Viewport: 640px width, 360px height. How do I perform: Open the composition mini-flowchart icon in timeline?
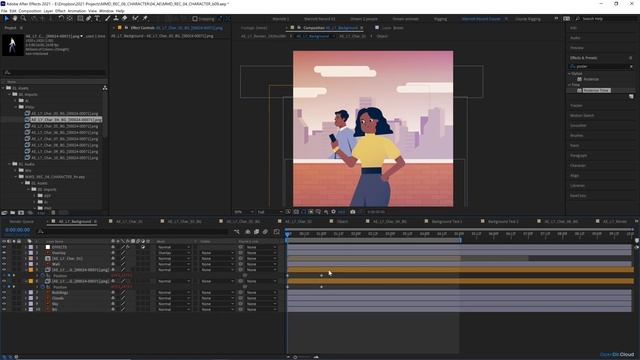(x=237, y=231)
